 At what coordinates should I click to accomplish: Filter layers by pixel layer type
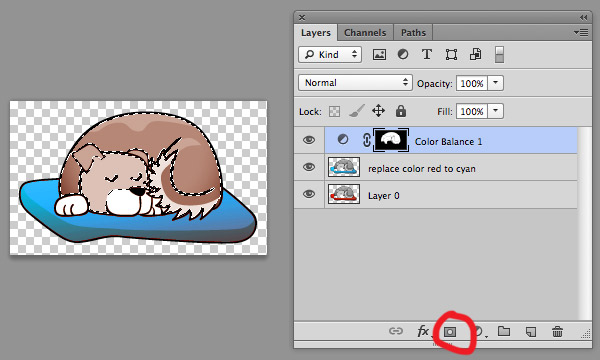coord(379,54)
